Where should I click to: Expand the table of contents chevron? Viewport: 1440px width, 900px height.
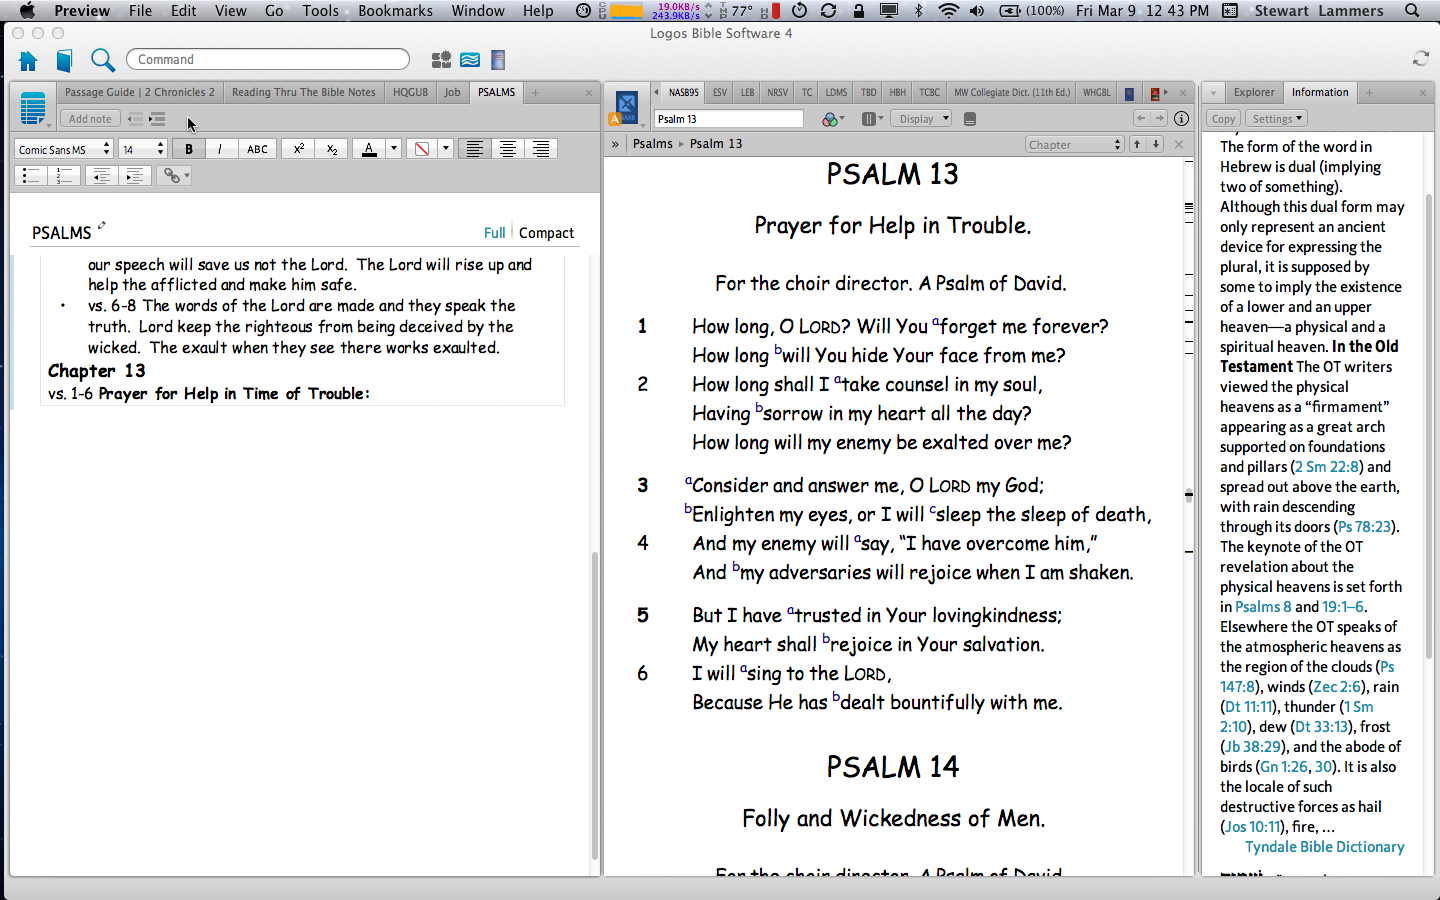click(x=616, y=144)
